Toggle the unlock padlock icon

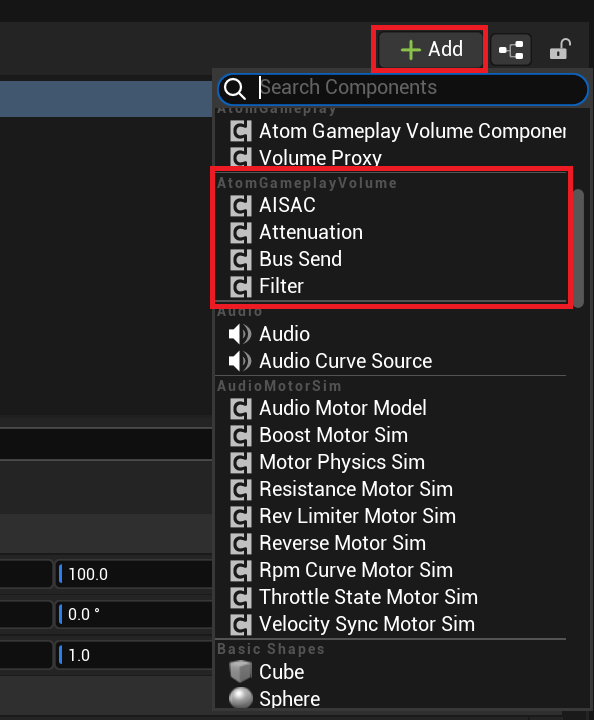click(x=560, y=49)
